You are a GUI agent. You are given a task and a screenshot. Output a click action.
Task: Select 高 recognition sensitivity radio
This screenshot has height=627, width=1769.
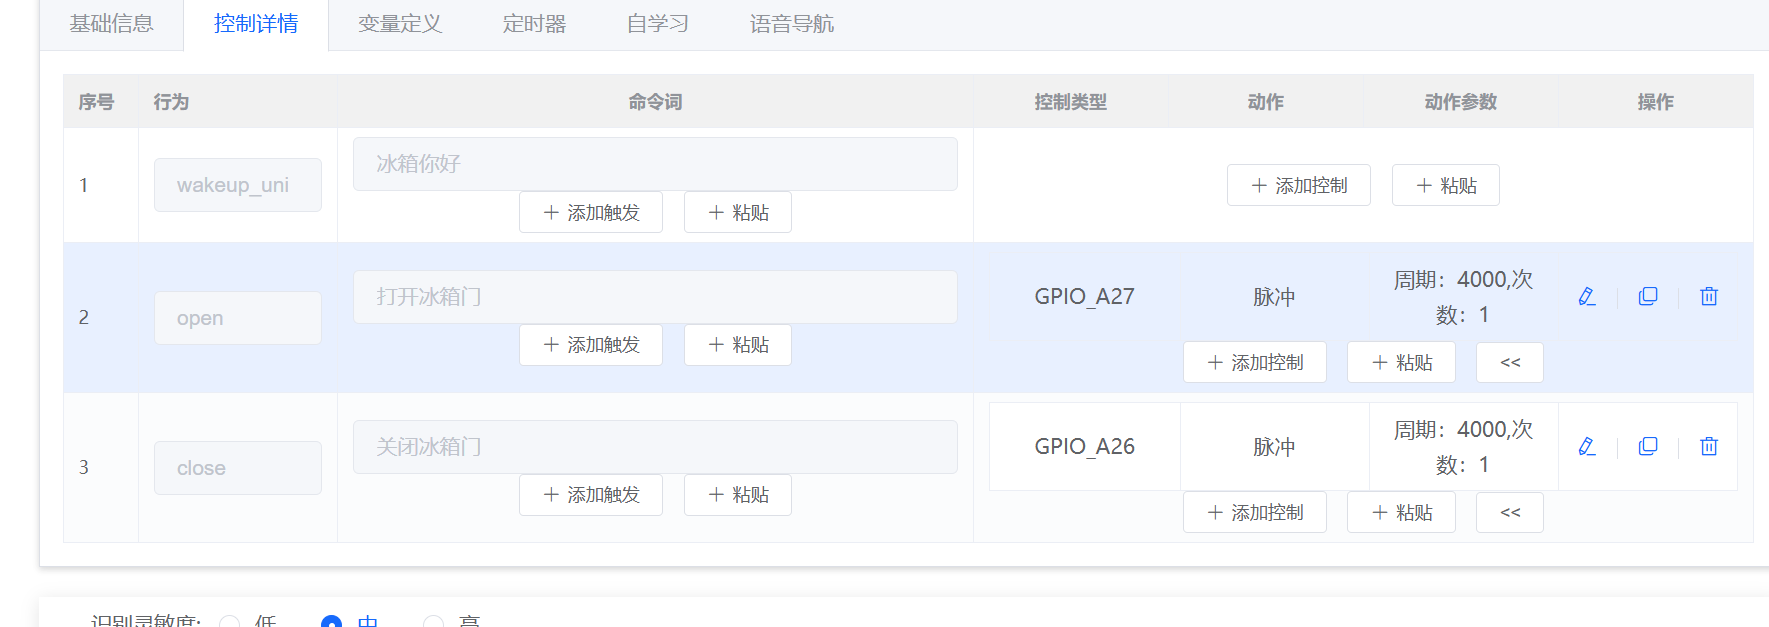pyautogui.click(x=434, y=621)
